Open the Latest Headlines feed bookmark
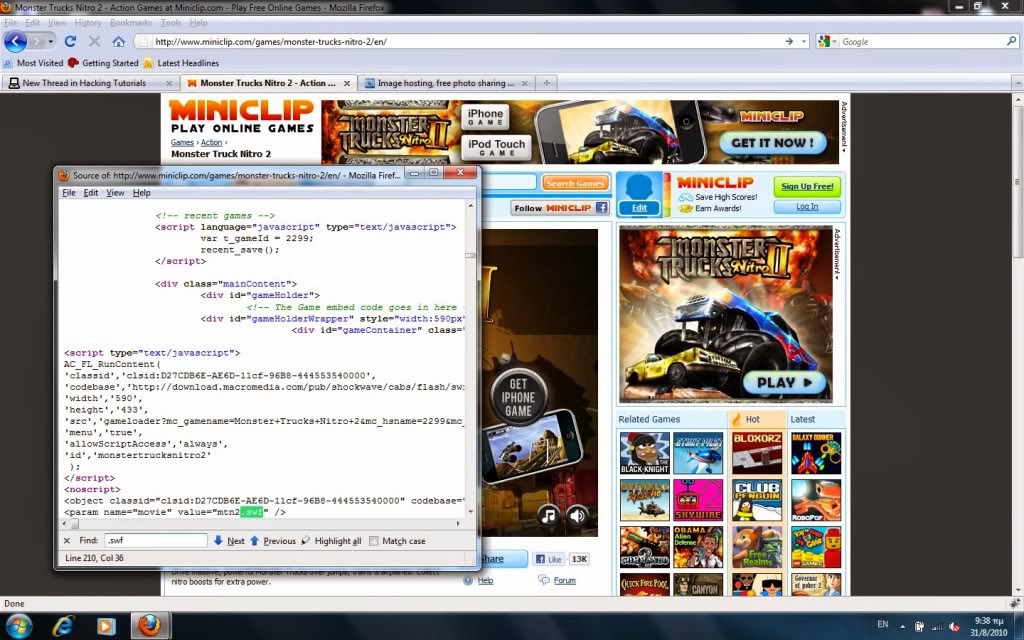1024x640 pixels. click(x=182, y=63)
